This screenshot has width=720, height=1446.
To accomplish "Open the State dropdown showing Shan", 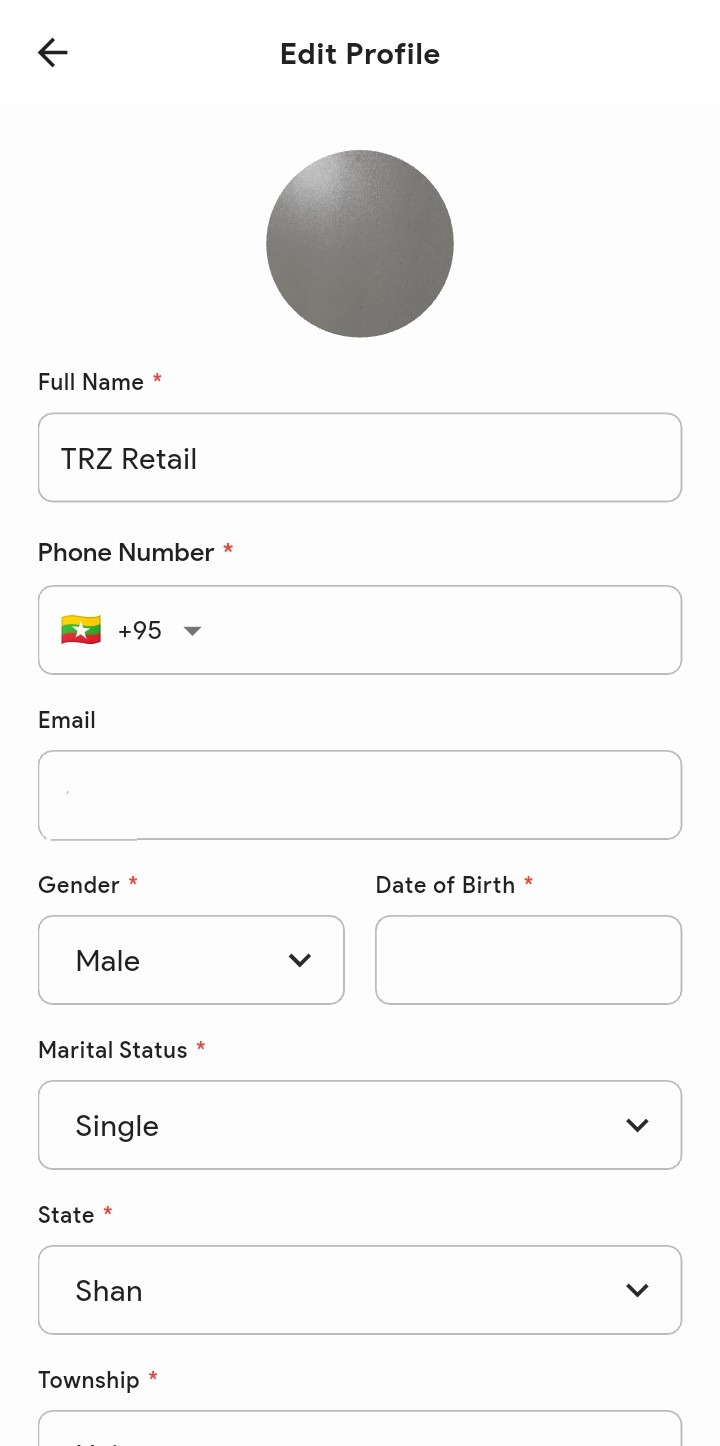I will coord(359,1290).
